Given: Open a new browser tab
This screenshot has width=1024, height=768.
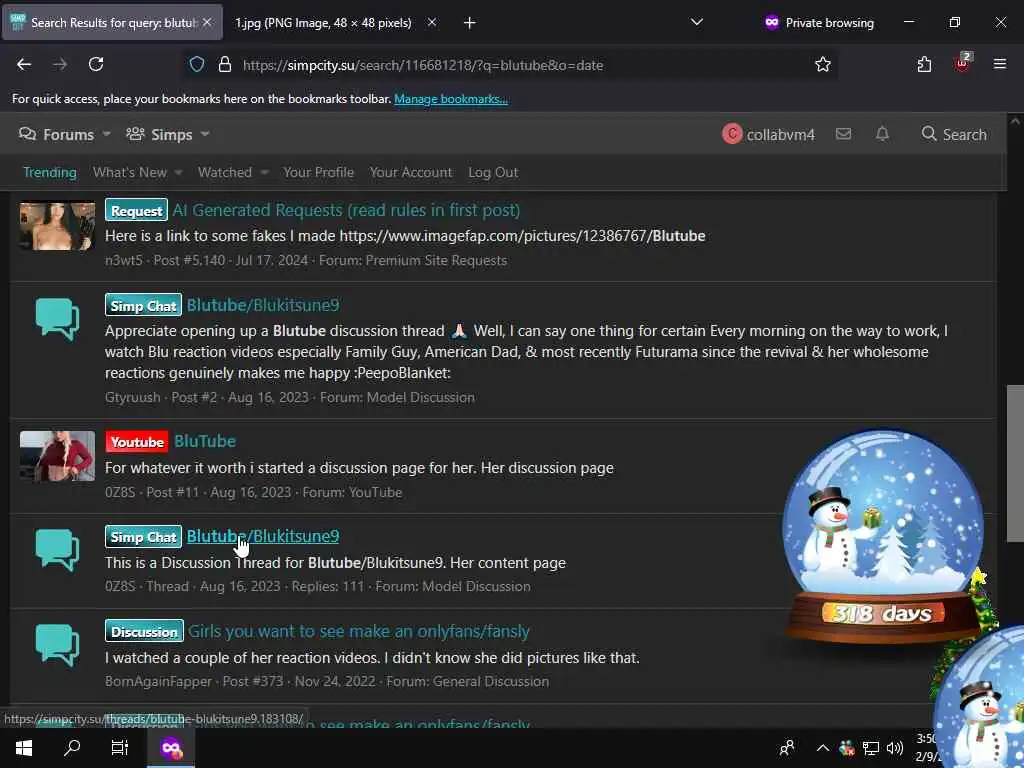Looking at the screenshot, I should (470, 23).
